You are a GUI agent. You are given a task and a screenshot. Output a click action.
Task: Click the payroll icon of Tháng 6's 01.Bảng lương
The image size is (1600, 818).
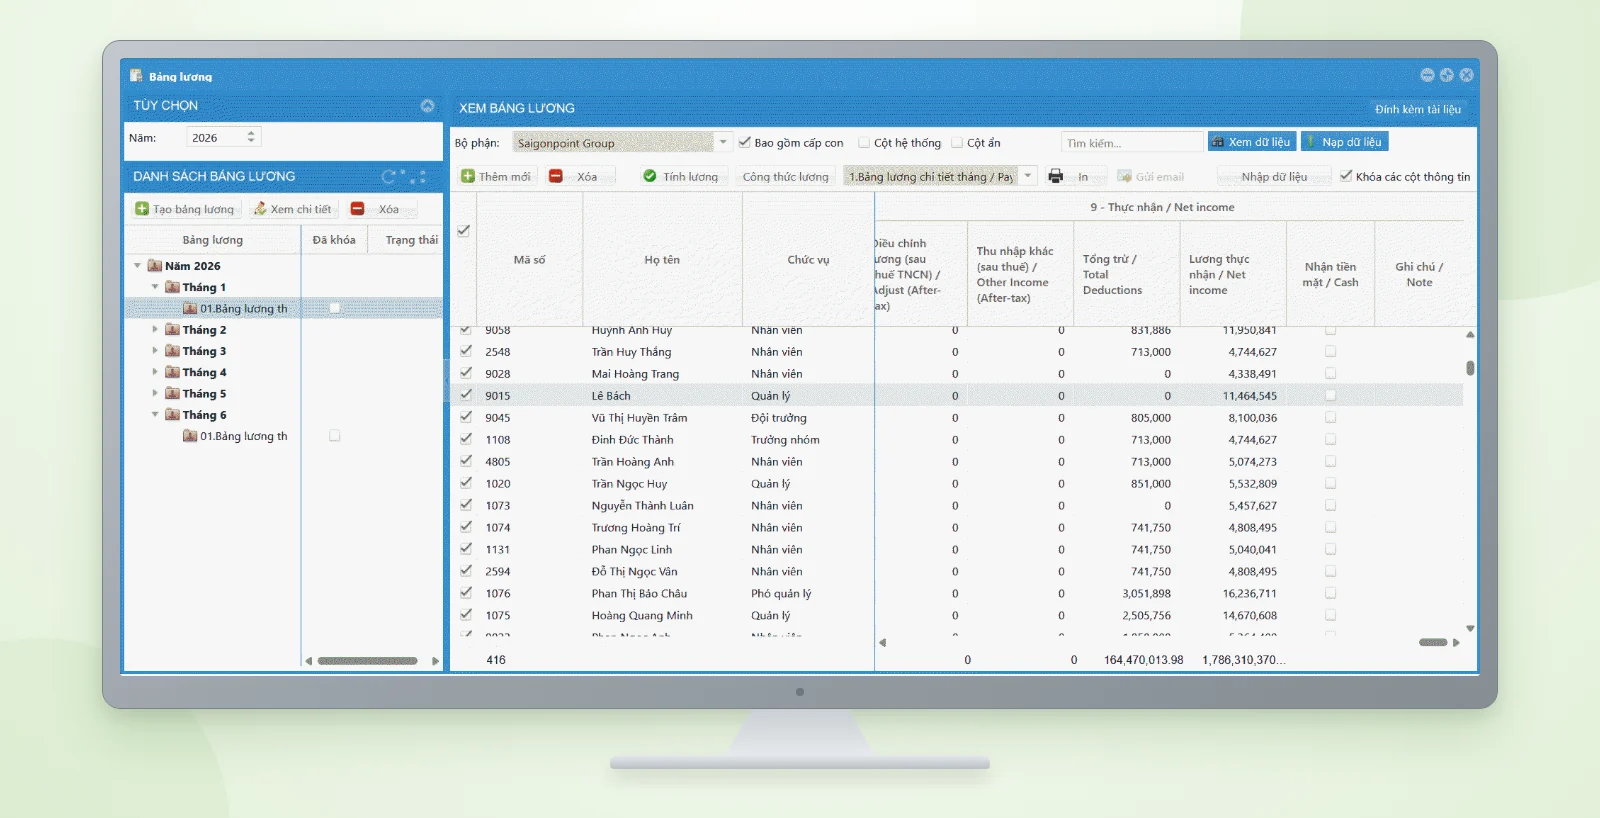pos(190,436)
